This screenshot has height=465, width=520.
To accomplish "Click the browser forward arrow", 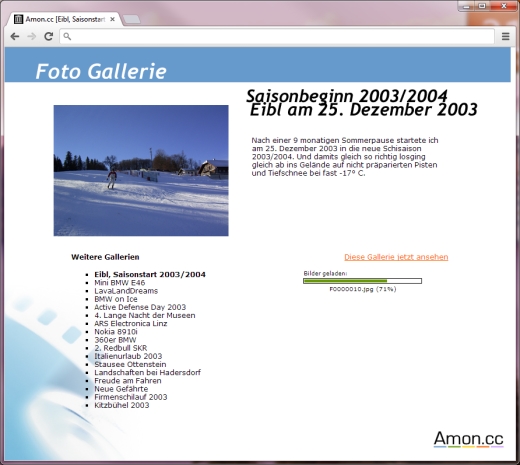I will [32, 36].
